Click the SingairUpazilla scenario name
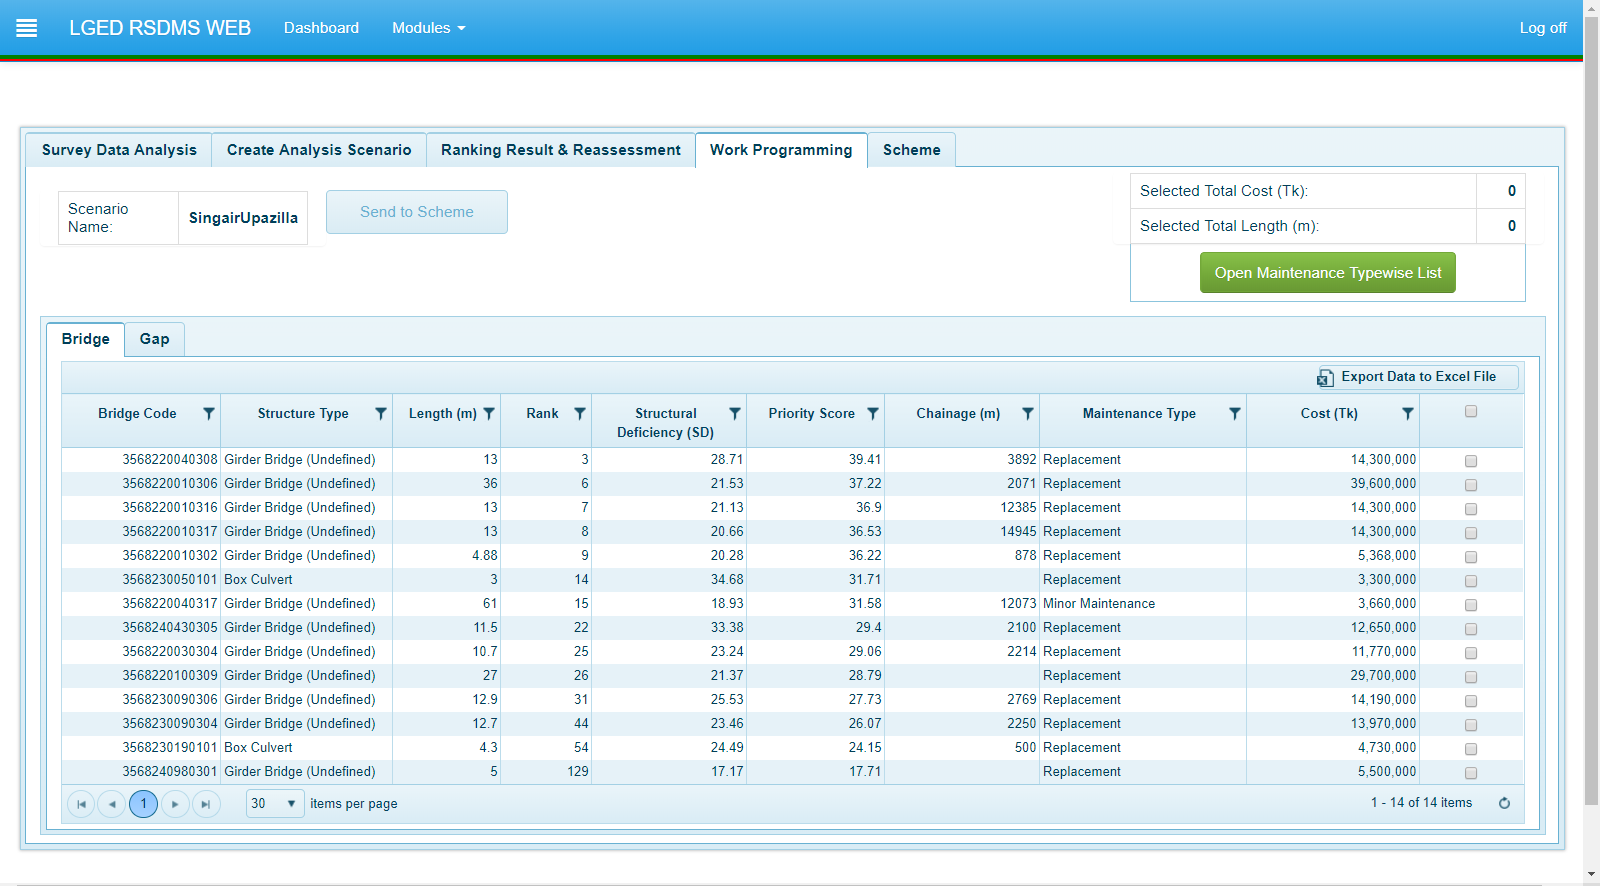Viewport: 1600px width, 886px height. click(243, 218)
